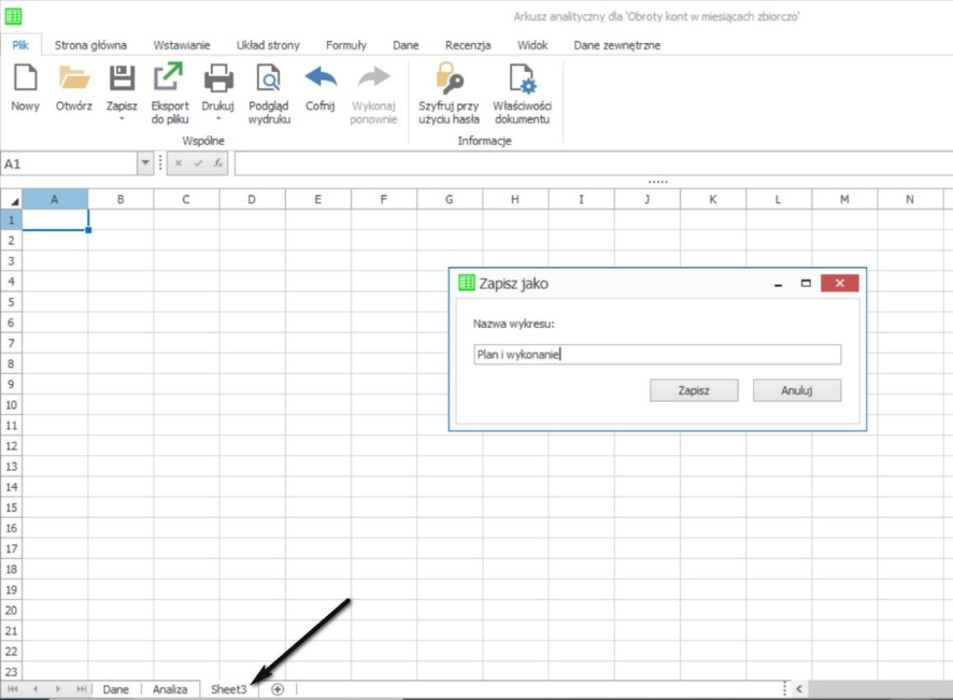Screen dimensions: 953x700
Task: Expand the Drukuj dropdown arrow
Action: point(218,119)
